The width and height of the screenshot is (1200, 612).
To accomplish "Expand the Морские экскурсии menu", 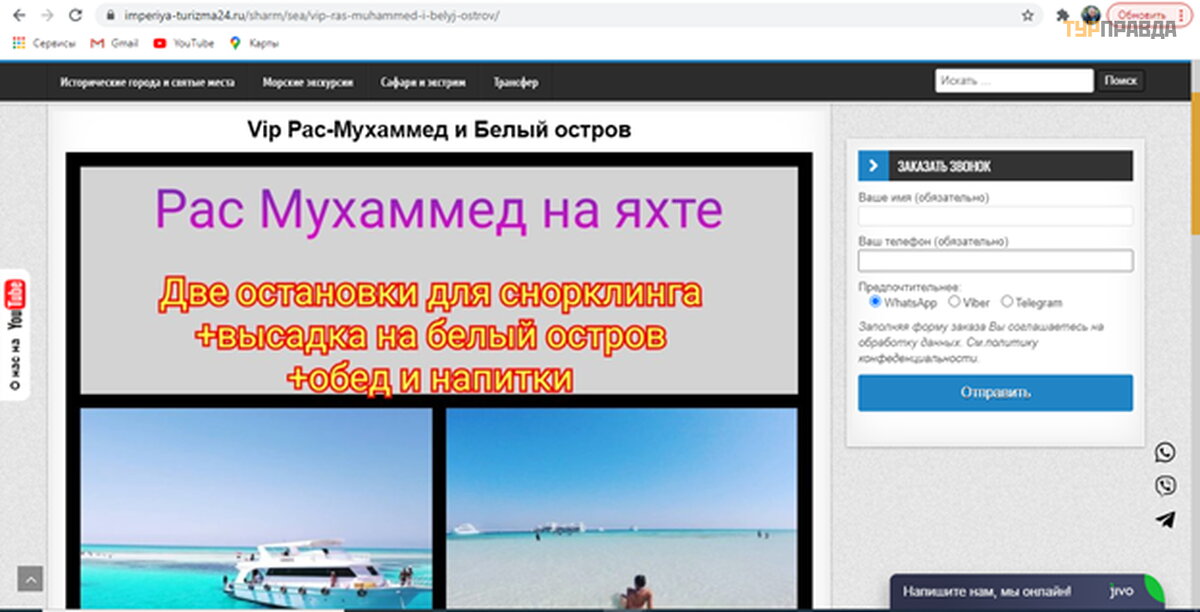I will click(307, 82).
